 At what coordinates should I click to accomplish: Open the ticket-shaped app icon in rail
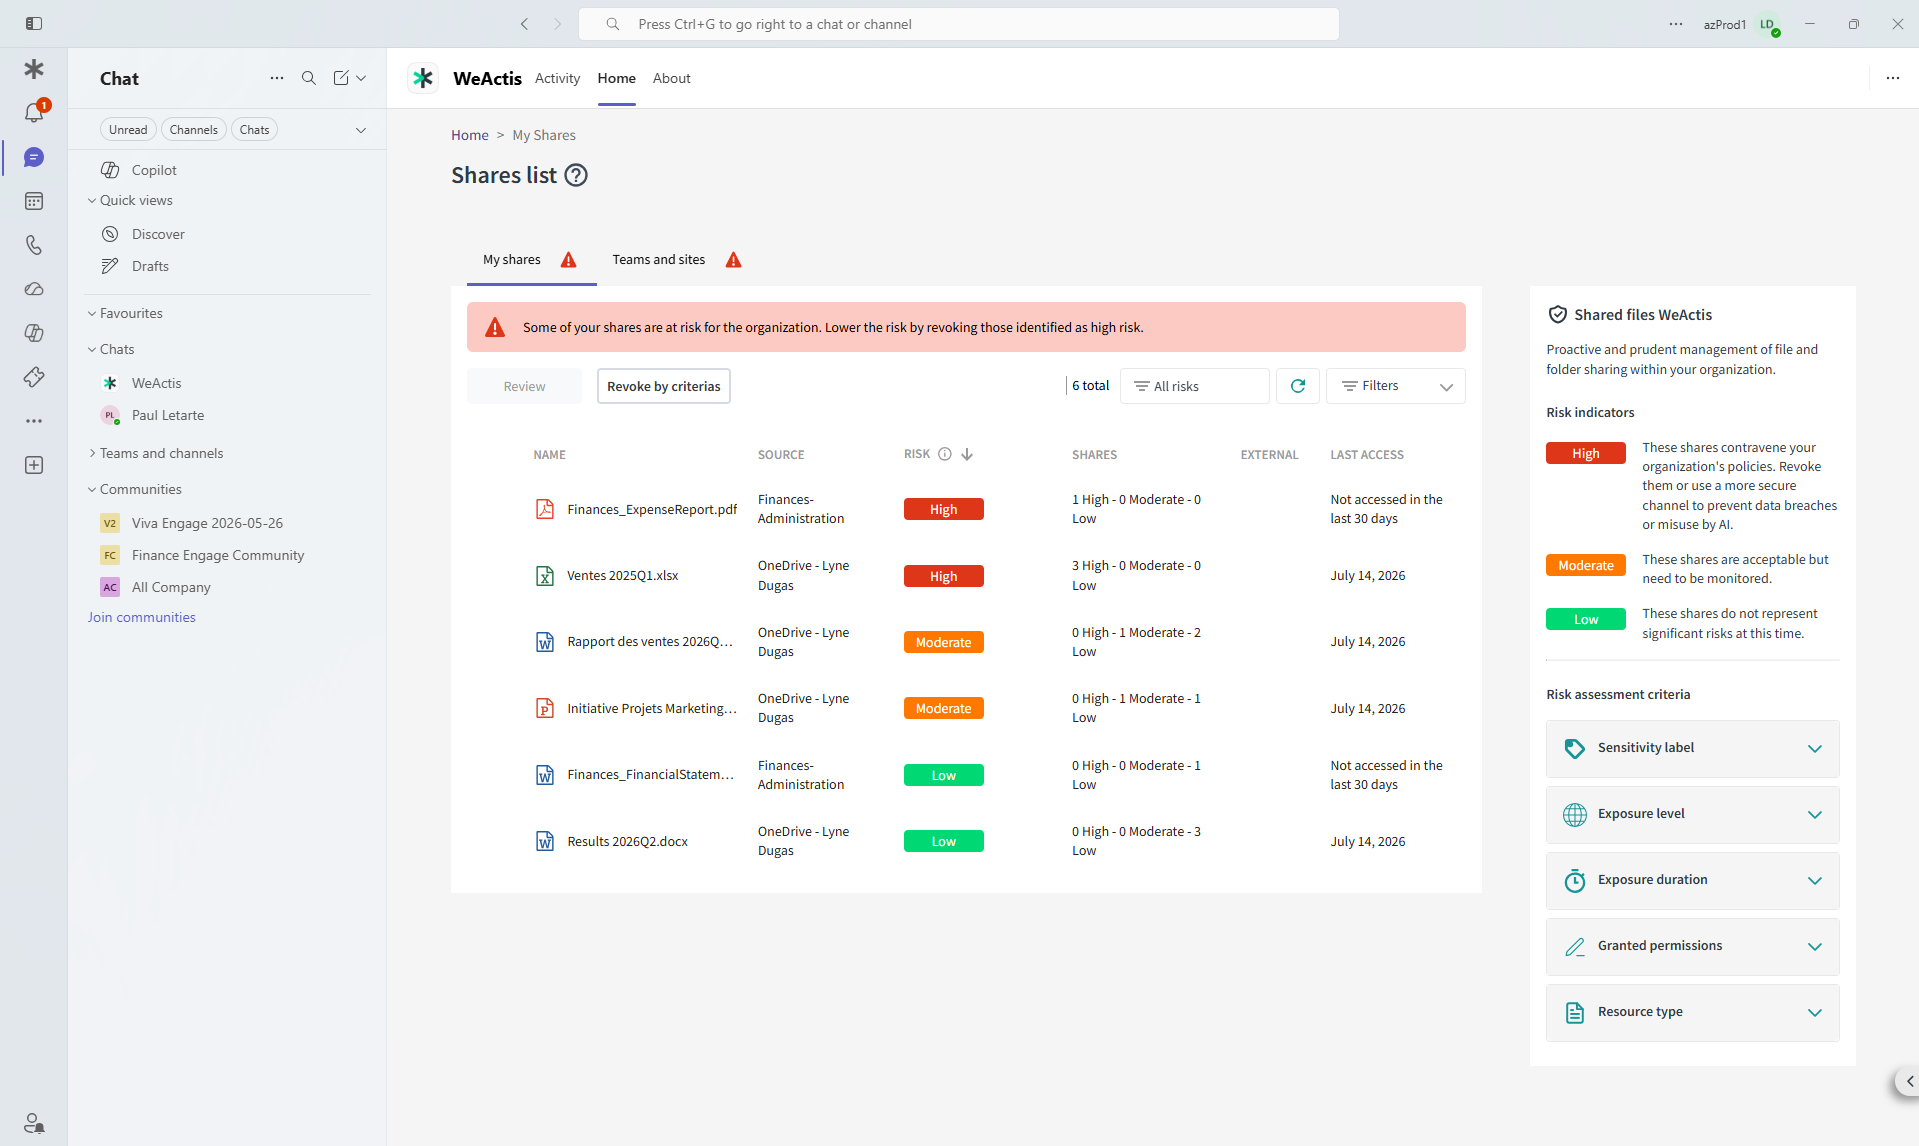(x=34, y=377)
